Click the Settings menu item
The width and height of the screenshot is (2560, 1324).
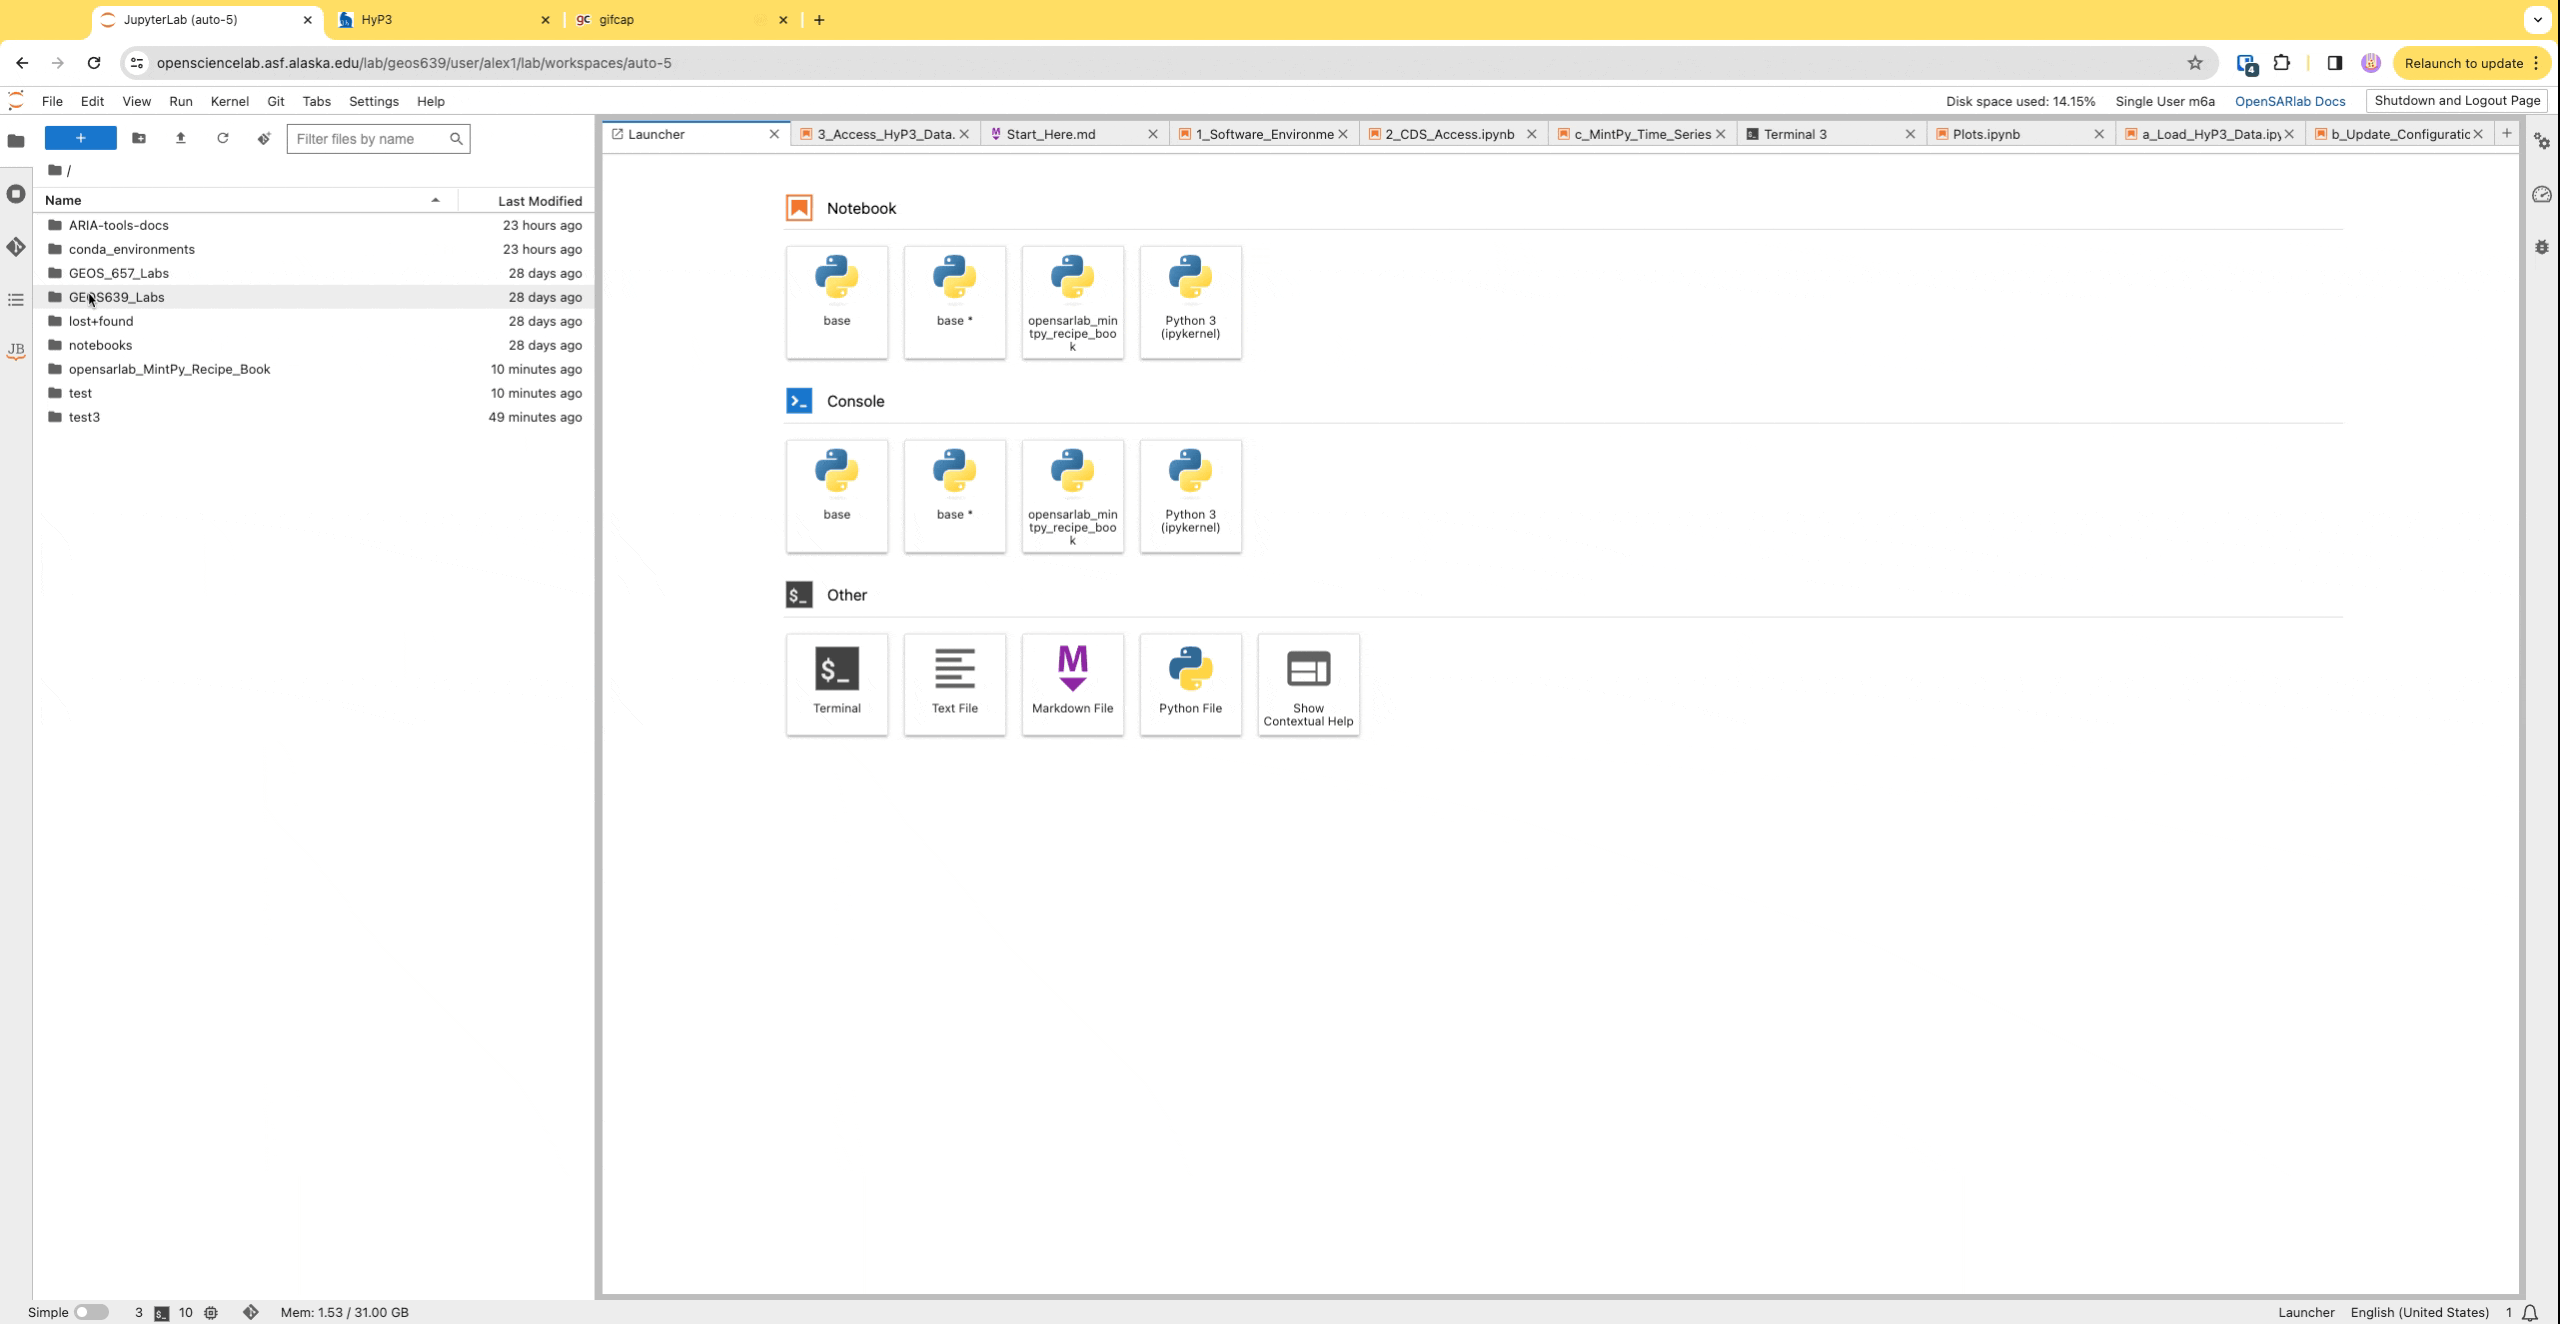coord(373,100)
